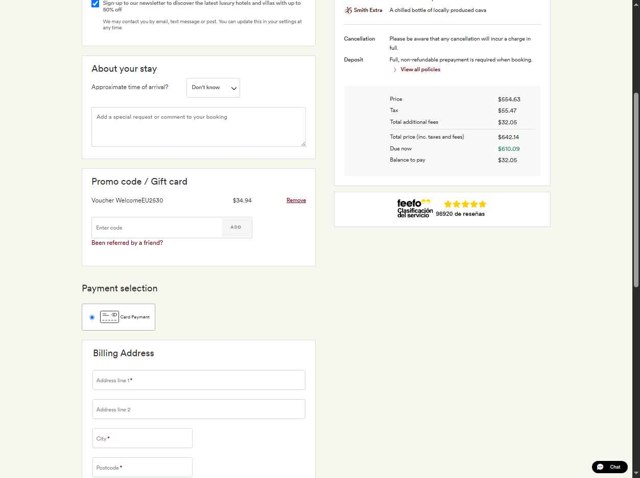Click the Smith Extra icon
The height and width of the screenshot is (478, 640).
348,10
